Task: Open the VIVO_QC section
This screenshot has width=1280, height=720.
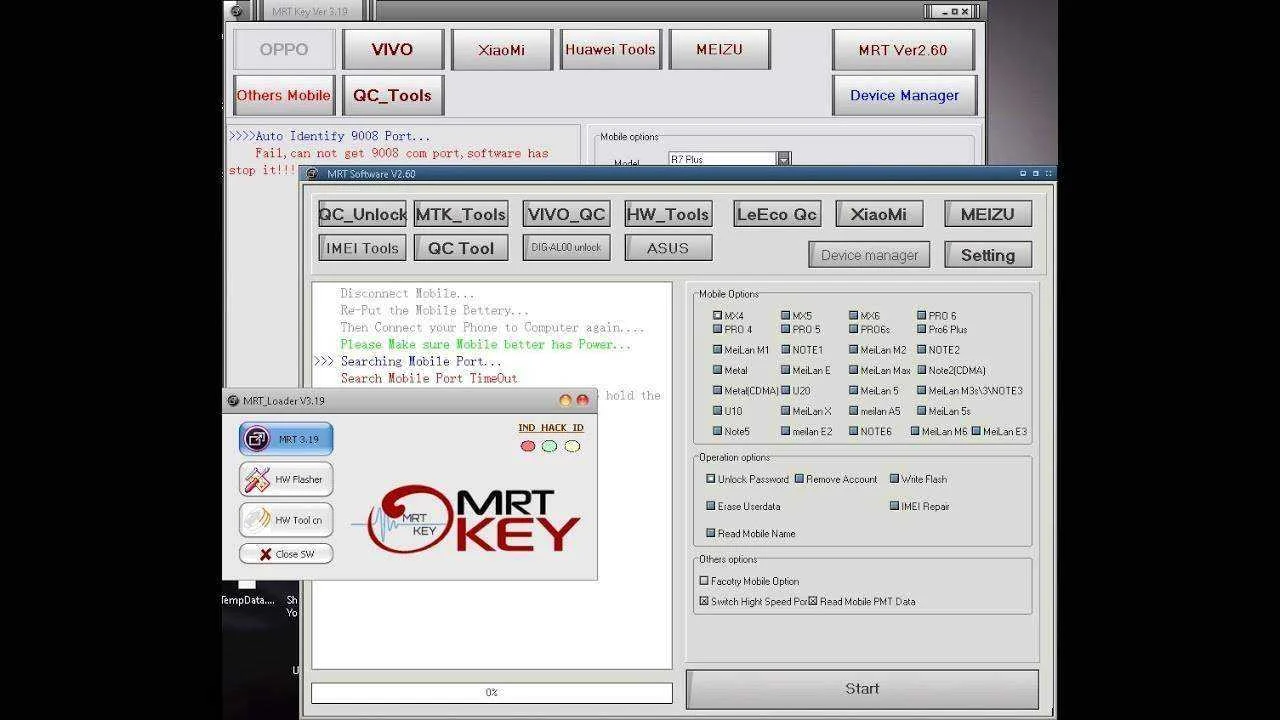Action: tap(566, 214)
